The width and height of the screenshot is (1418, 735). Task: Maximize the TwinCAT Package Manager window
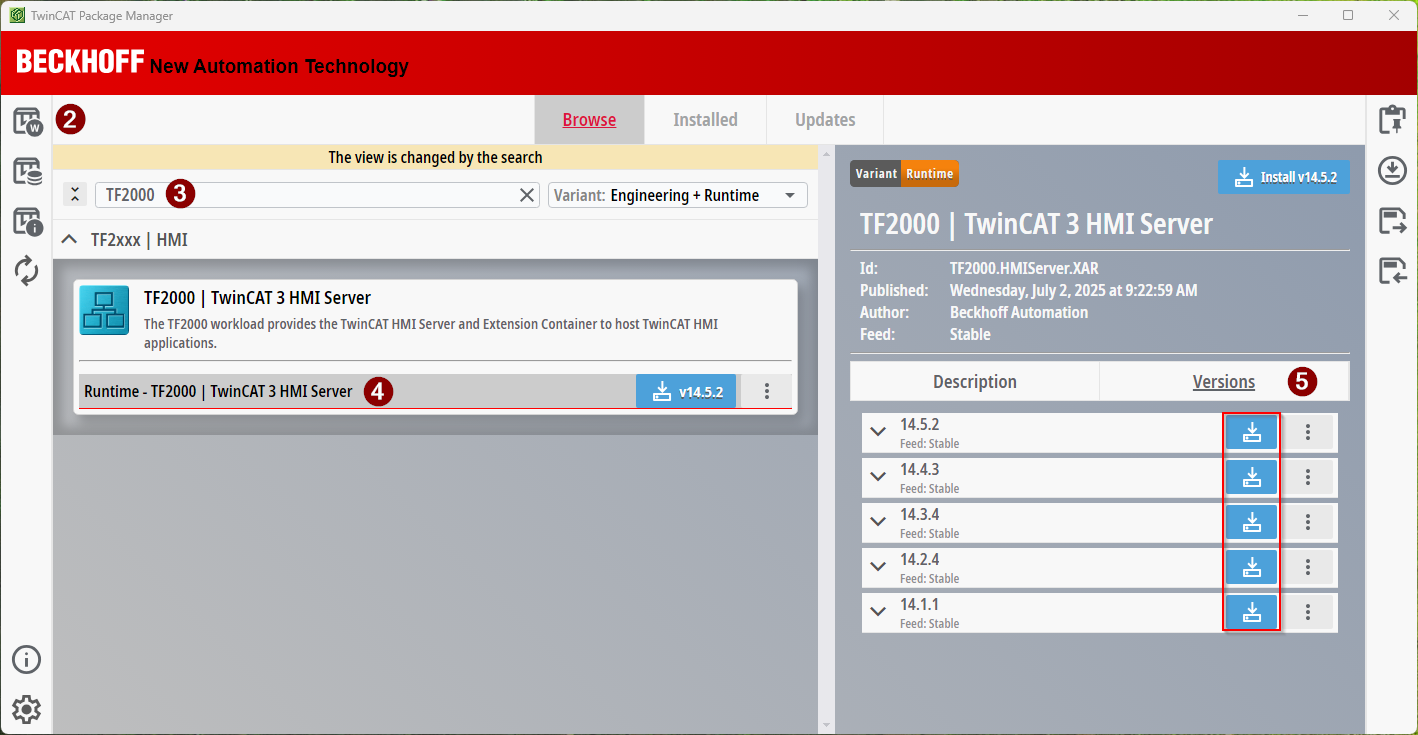pos(1347,15)
